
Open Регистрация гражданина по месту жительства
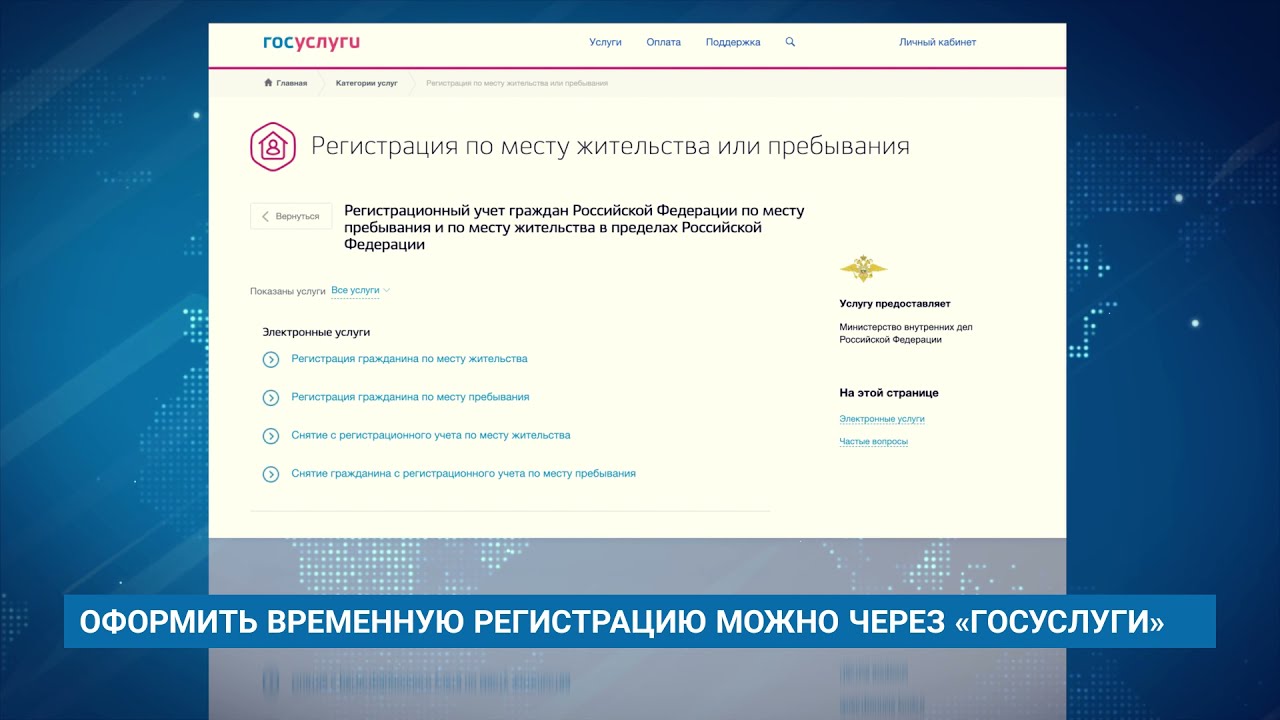[409, 358]
